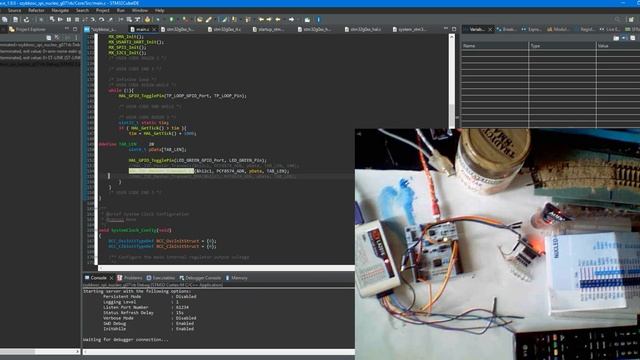Close the main.c editor tab

pyautogui.click(x=154, y=29)
